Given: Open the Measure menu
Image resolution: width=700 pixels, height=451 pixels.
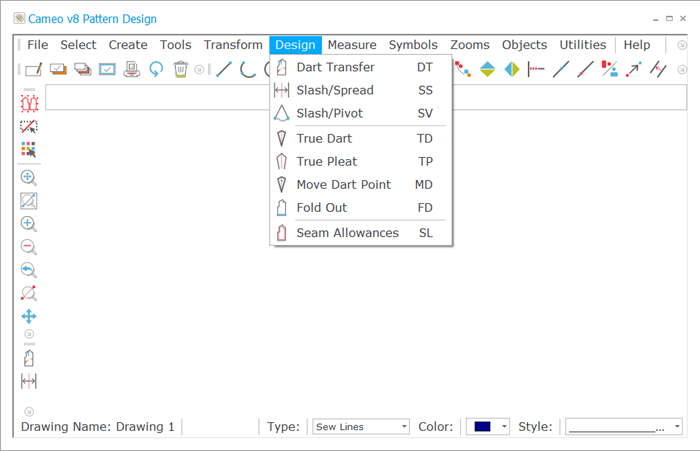Looking at the screenshot, I should (352, 45).
